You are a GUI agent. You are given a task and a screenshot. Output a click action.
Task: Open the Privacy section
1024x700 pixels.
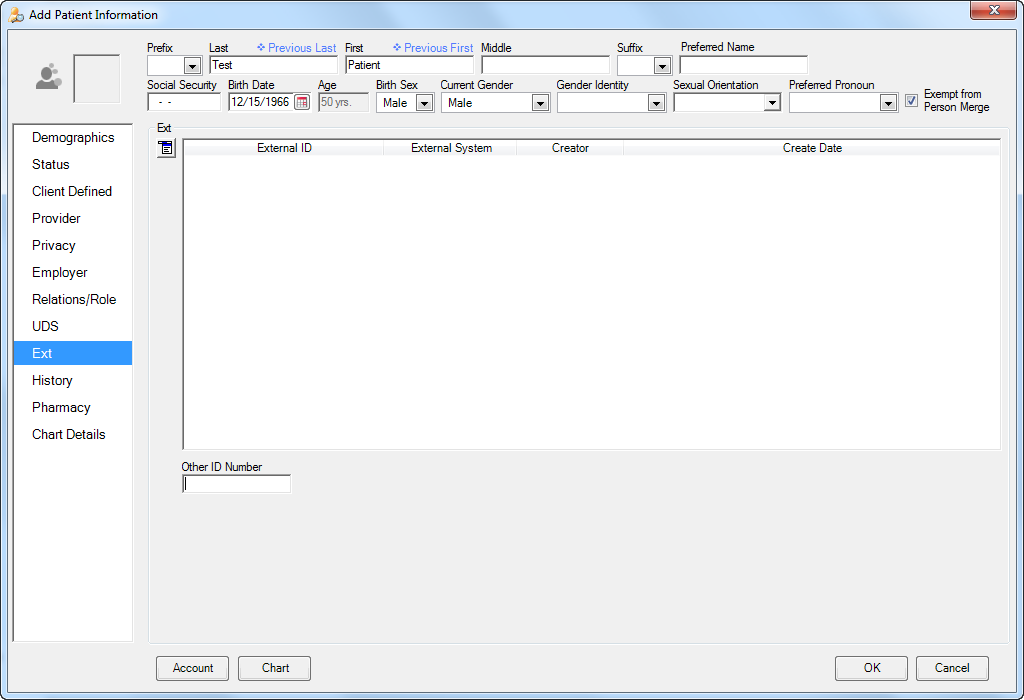(72, 246)
